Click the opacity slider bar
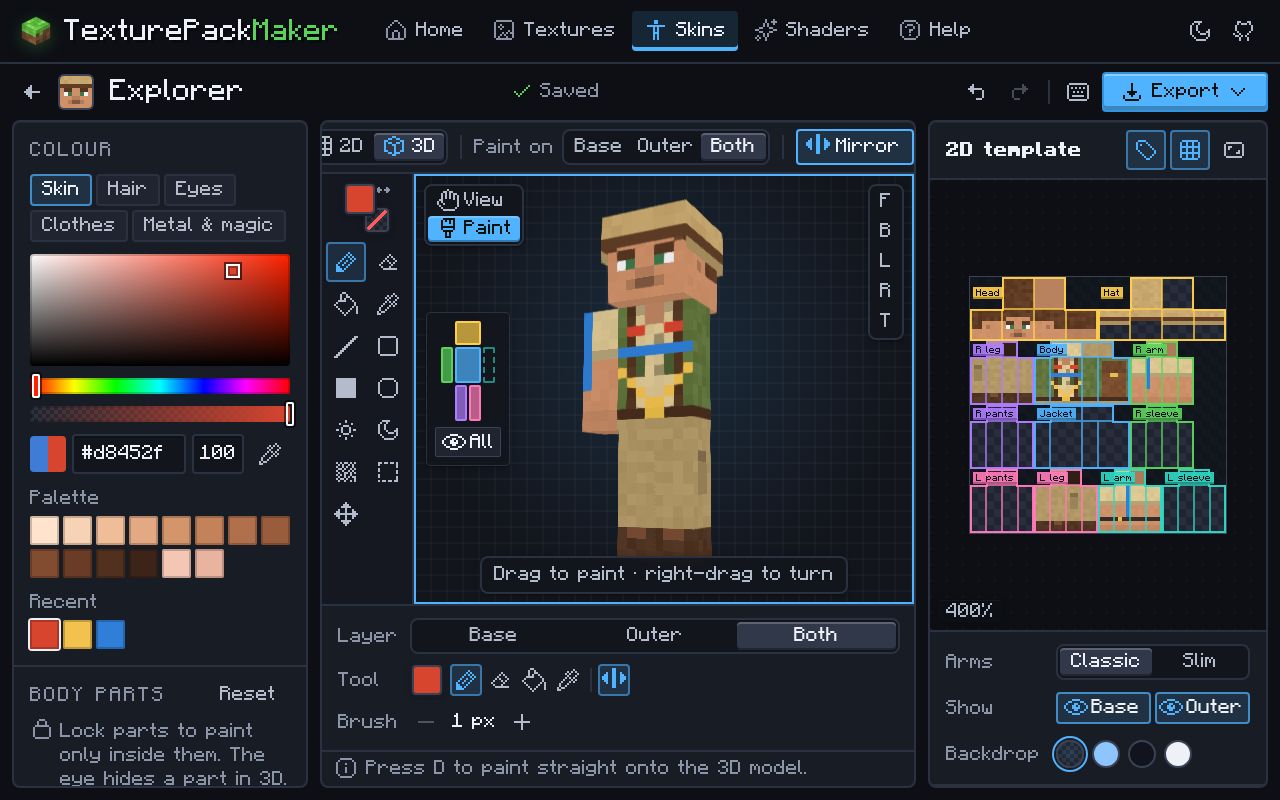The image size is (1280, 800). 160,414
